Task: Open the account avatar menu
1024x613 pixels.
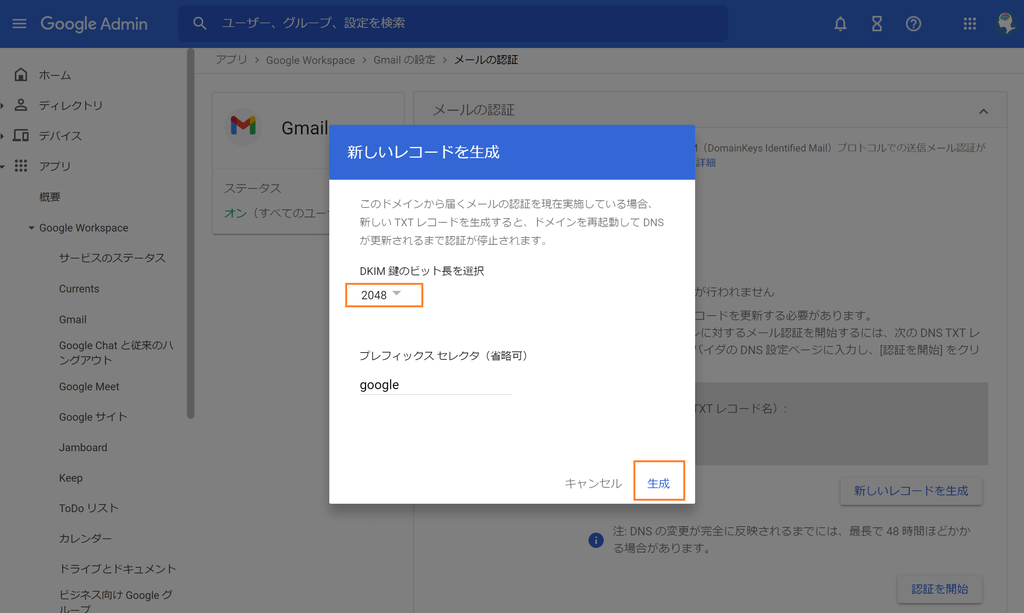Action: pyautogui.click(x=1006, y=24)
